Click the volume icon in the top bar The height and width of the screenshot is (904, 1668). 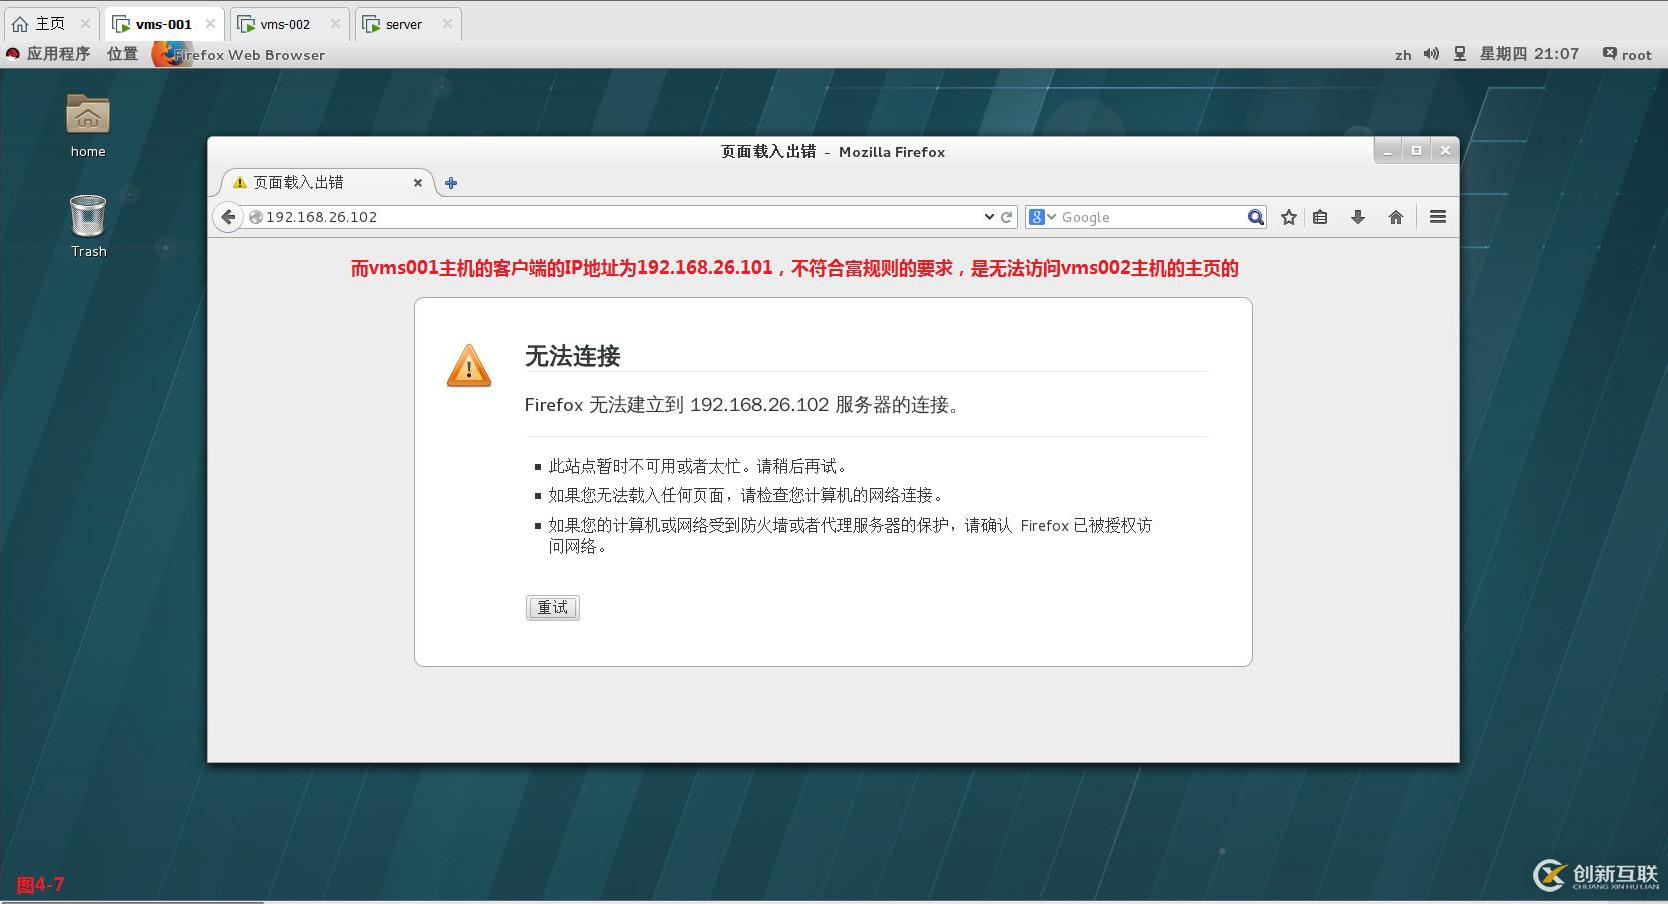click(1432, 54)
